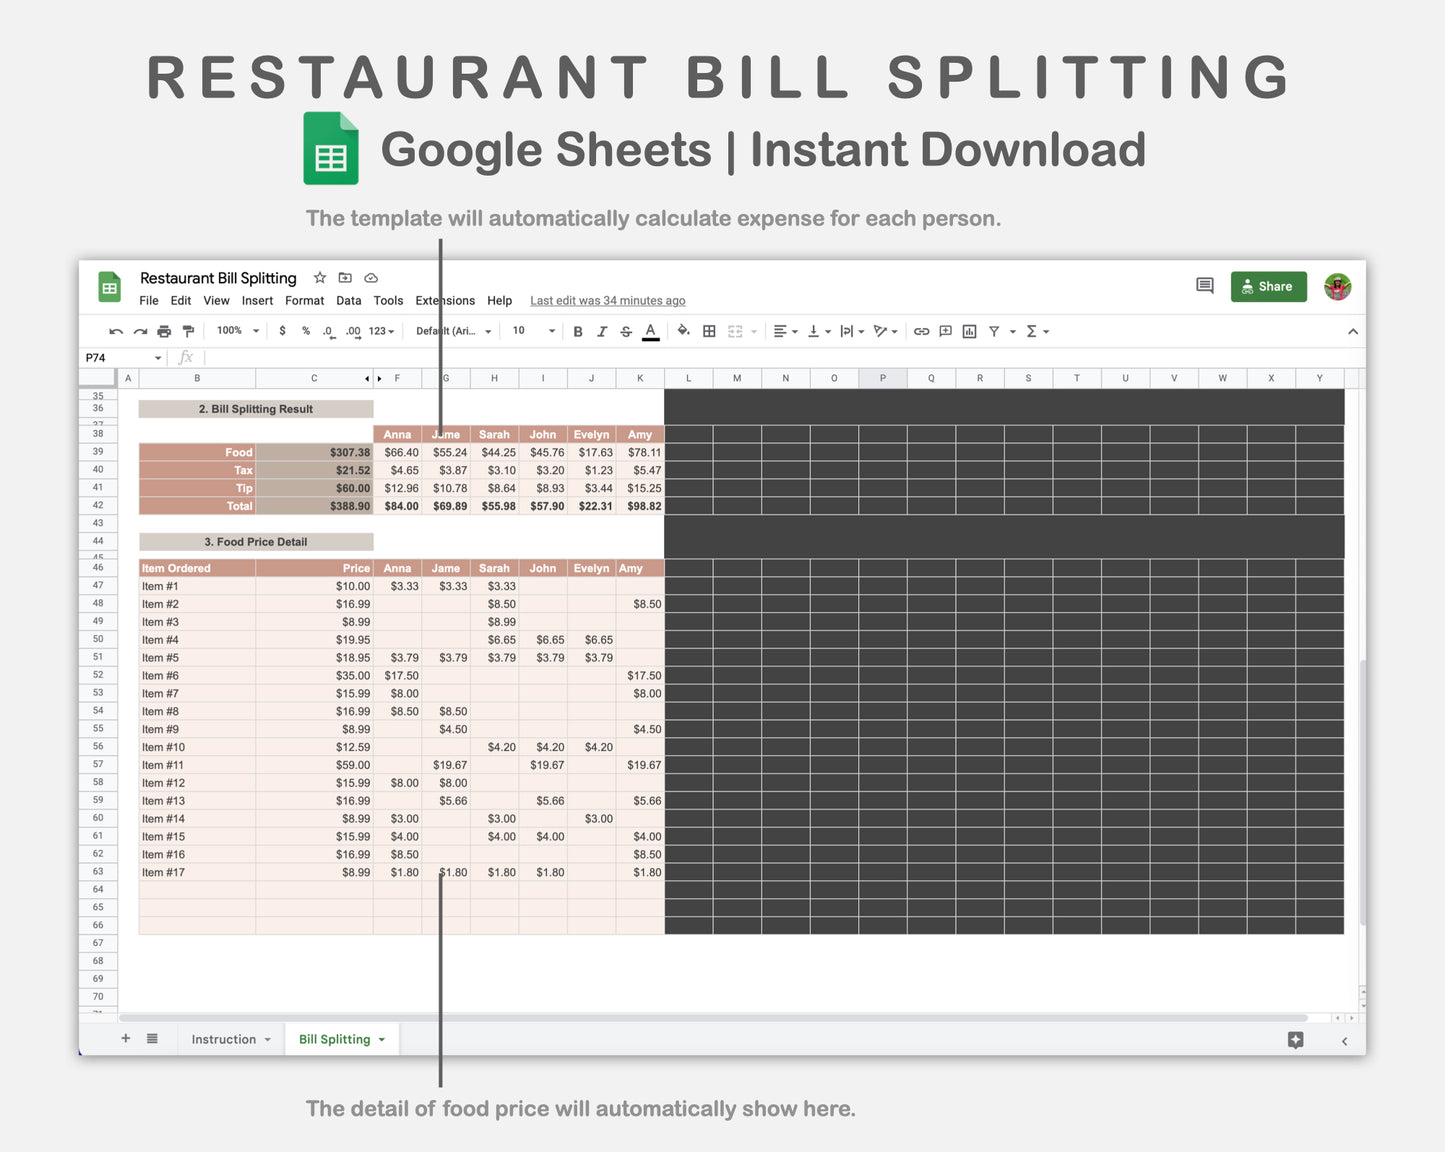The width and height of the screenshot is (1445, 1152).
Task: Open the last edit history link
Action: coord(607,301)
